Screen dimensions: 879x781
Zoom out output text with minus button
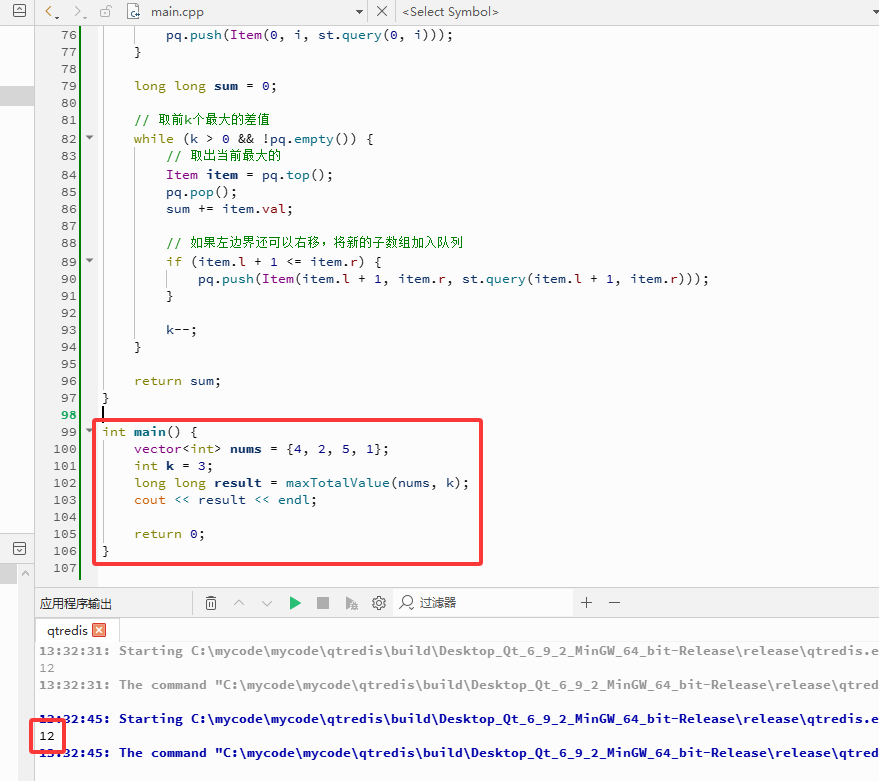pos(614,603)
